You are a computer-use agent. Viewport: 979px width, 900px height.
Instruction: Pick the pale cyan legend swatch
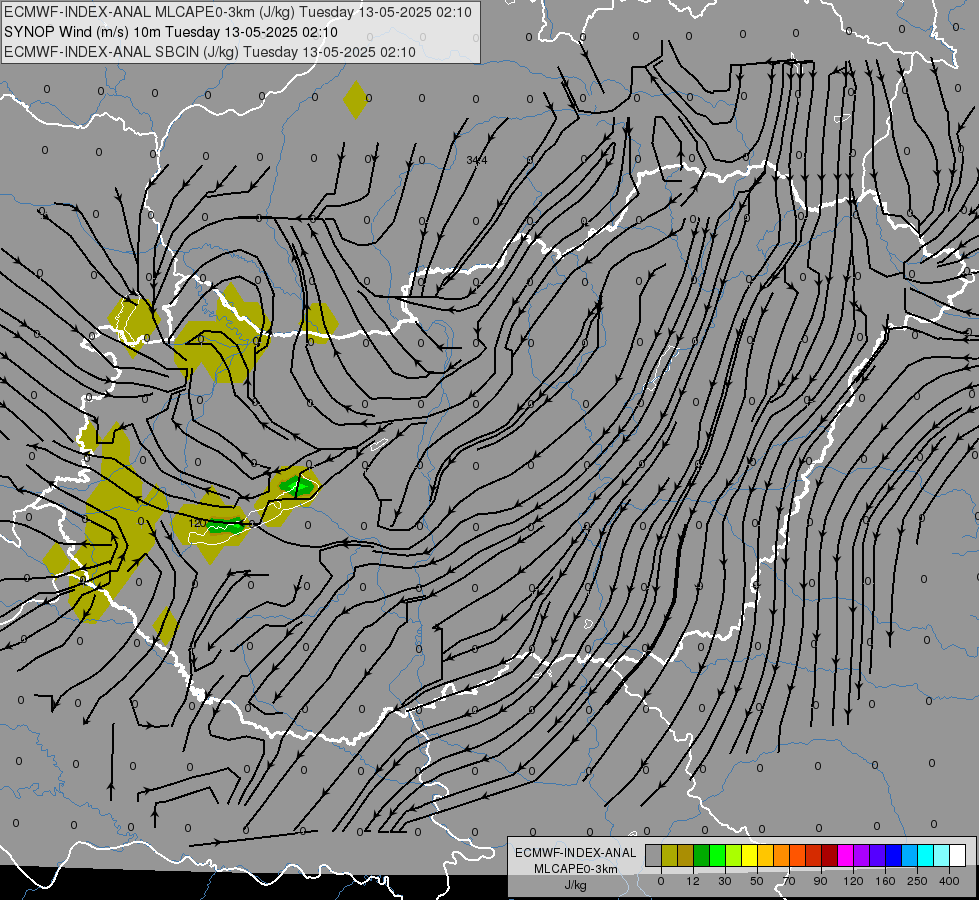942,855
